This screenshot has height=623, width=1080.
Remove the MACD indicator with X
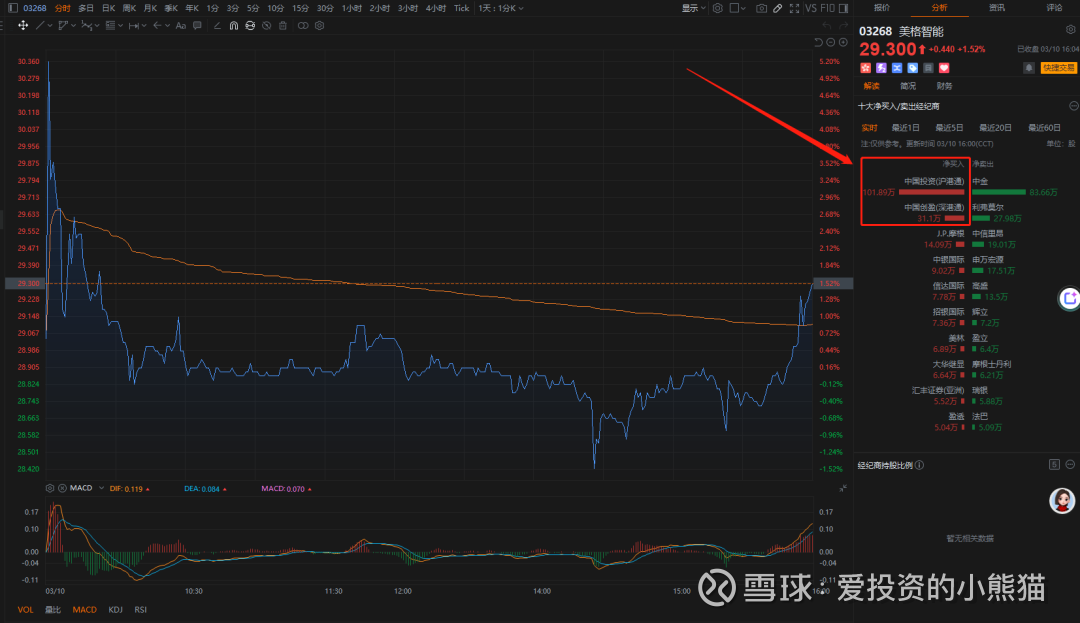62,488
